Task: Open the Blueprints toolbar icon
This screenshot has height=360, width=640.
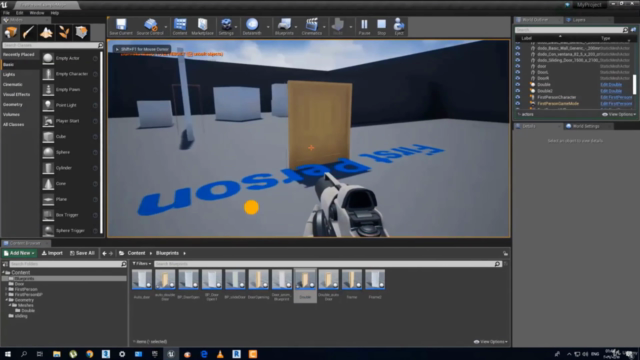Action: tap(284, 27)
